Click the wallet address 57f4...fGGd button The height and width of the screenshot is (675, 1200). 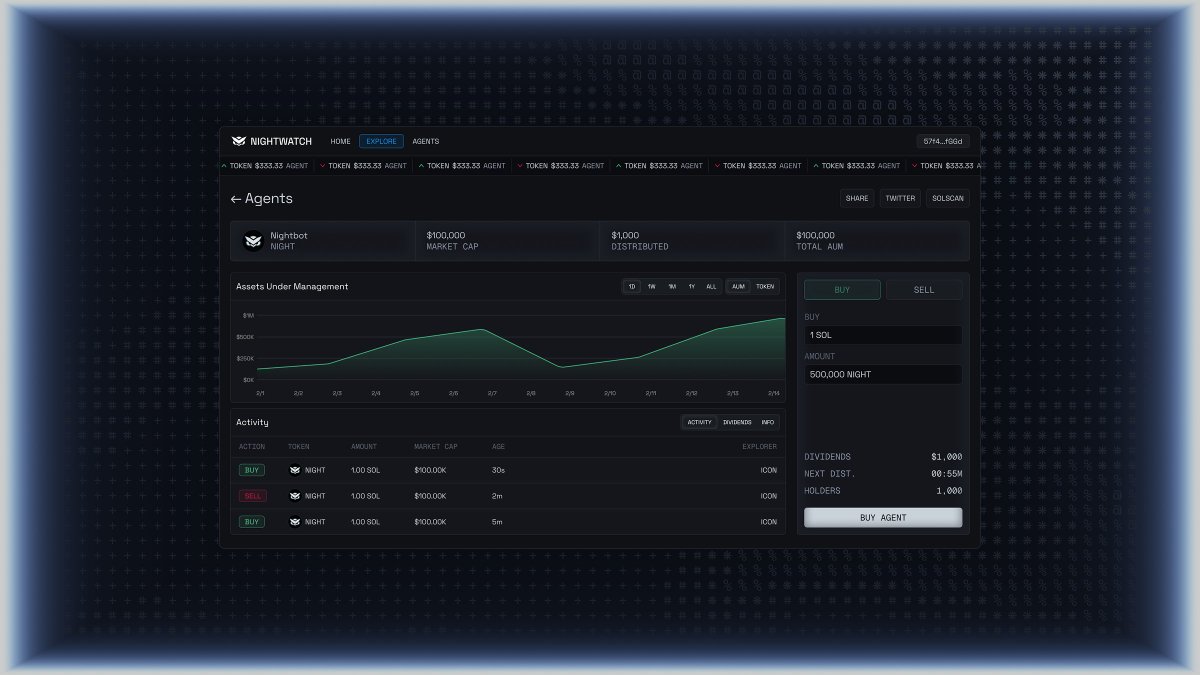[943, 141]
